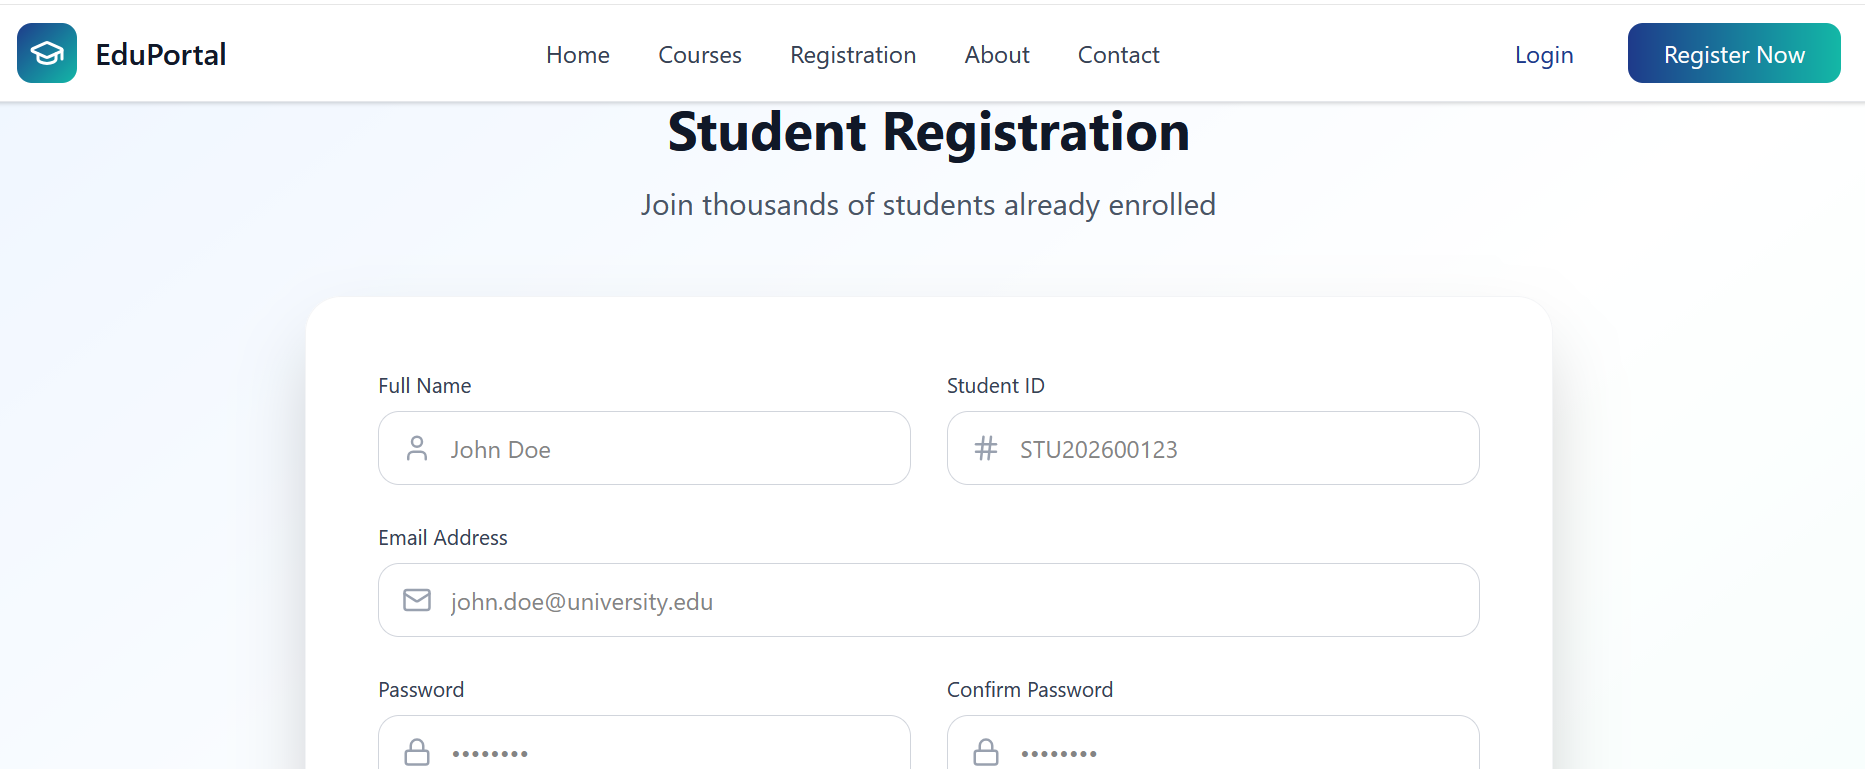Click the Full Name label
This screenshot has height=769, width=1865.
point(425,386)
